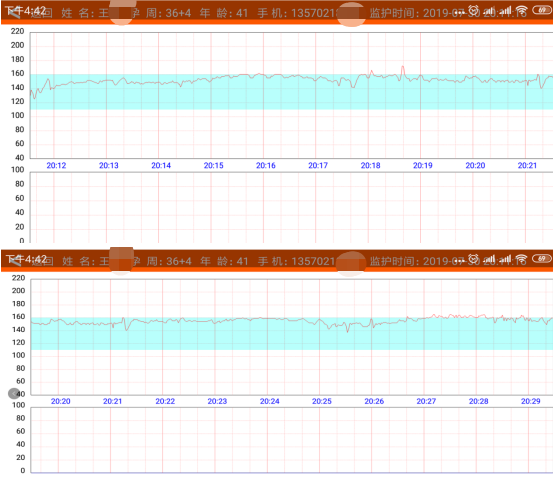The height and width of the screenshot is (477, 553).
Task: Tap 孕周: 36+4 in header above the 20:29 chart
Action: [x=162, y=261]
